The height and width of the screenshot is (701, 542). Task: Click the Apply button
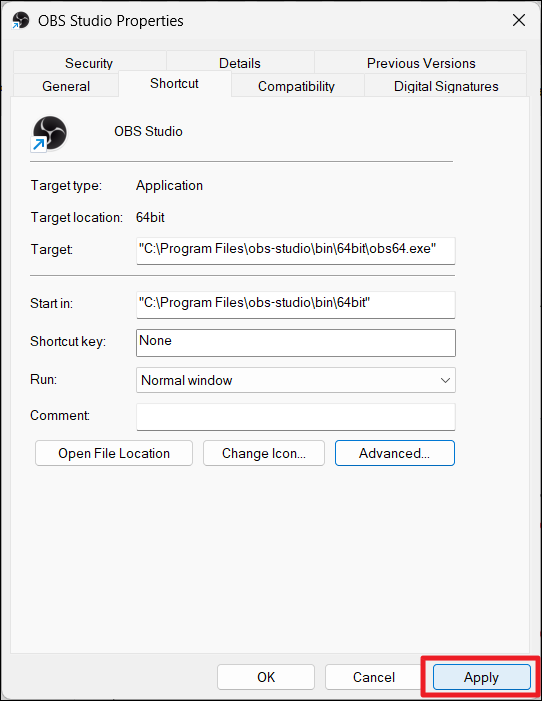pos(482,677)
